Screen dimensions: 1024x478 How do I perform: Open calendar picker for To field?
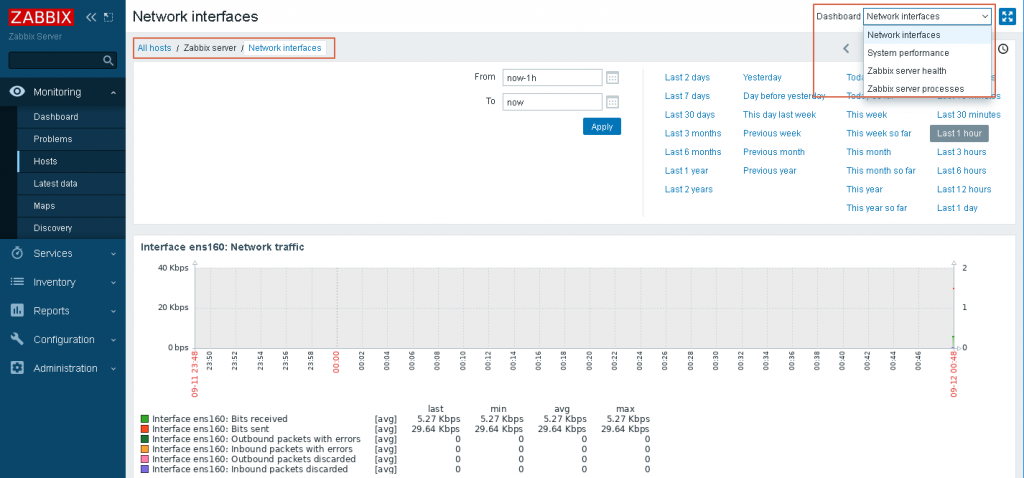pyautogui.click(x=612, y=102)
